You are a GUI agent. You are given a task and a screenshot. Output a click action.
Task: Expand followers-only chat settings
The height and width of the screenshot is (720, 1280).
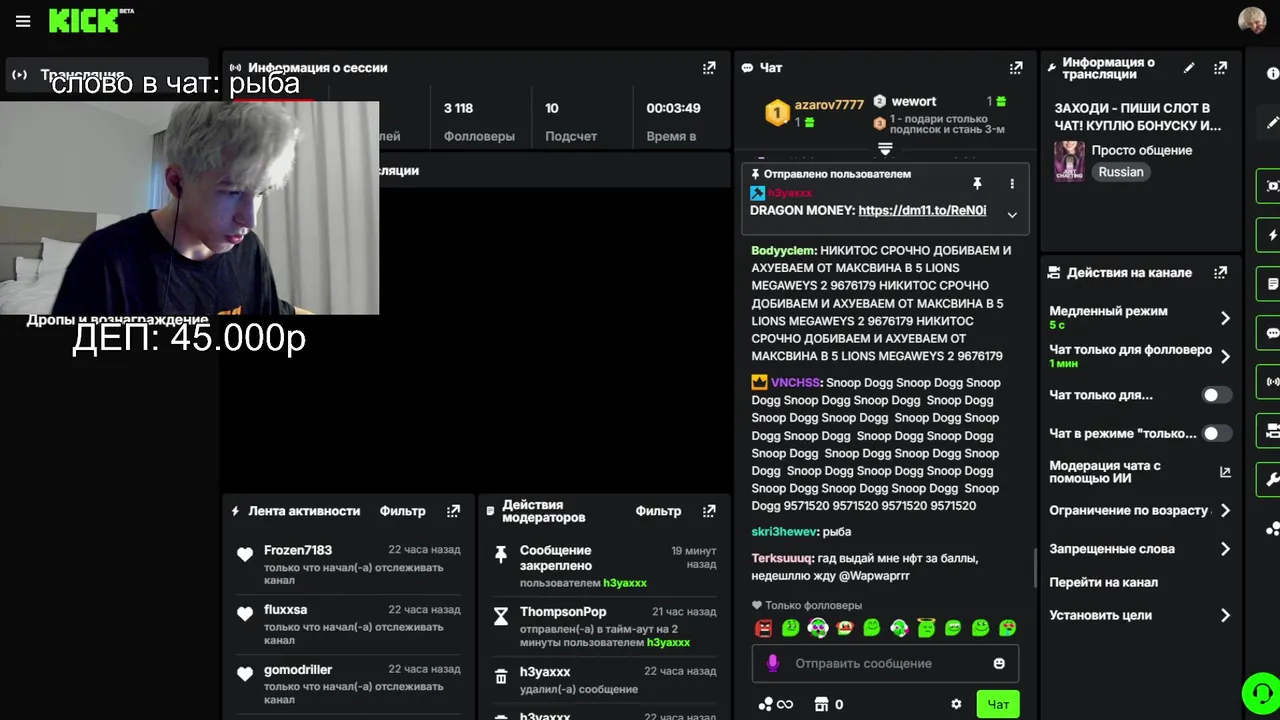coord(1225,356)
